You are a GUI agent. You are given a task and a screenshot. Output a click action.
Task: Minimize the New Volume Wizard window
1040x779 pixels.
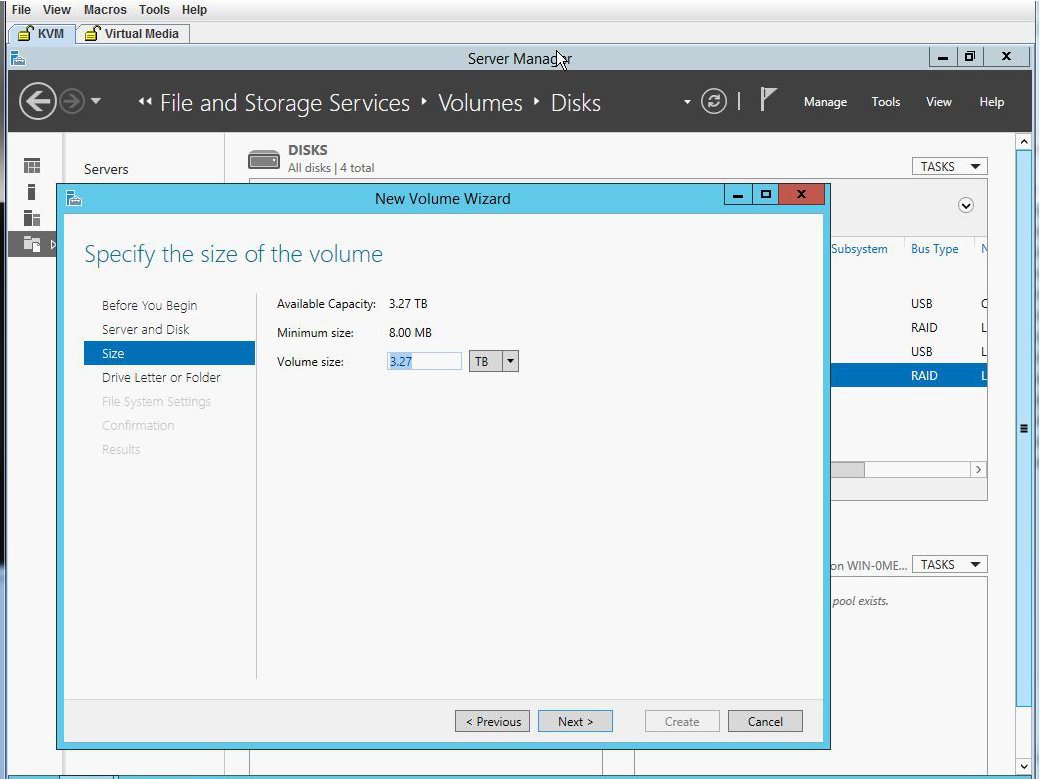coord(738,194)
